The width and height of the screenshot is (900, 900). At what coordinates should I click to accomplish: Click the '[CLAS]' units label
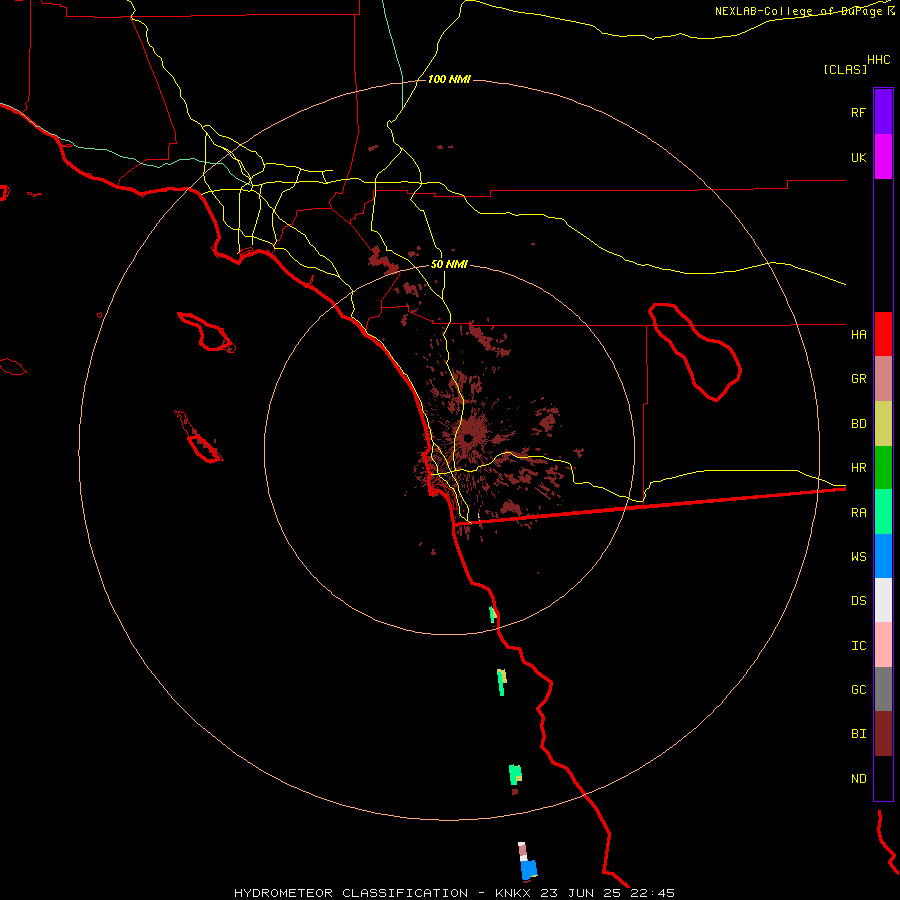pyautogui.click(x=845, y=69)
